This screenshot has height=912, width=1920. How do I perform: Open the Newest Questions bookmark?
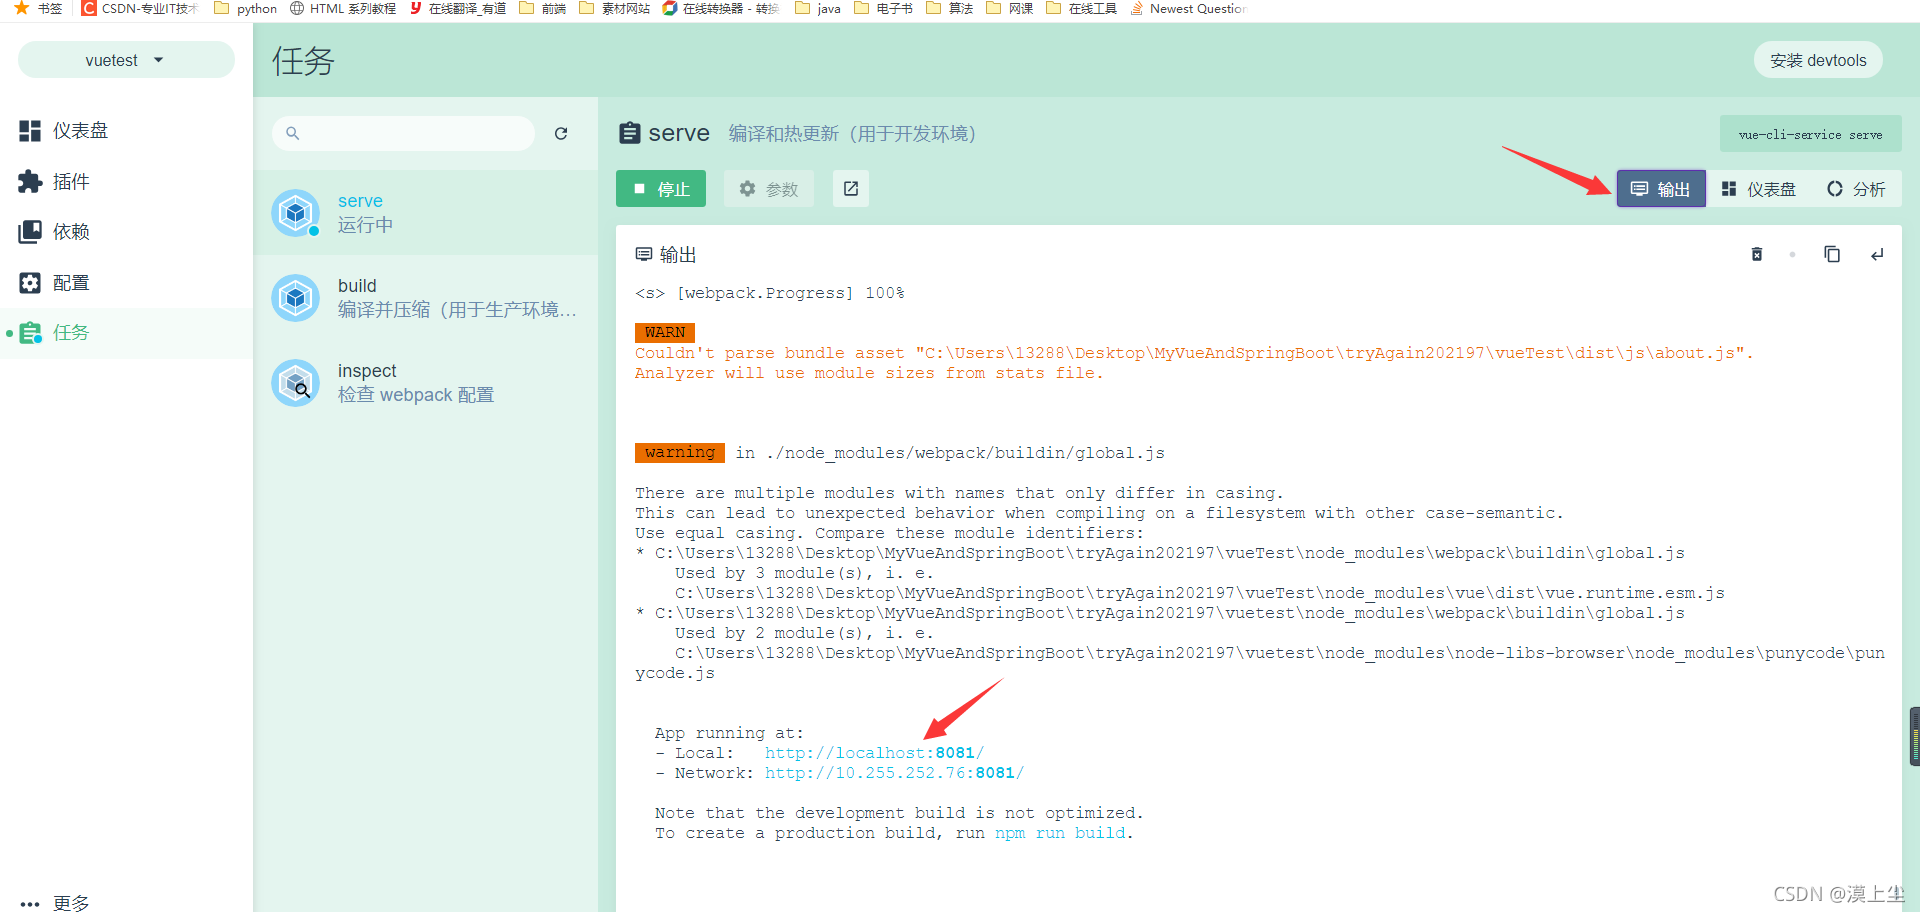pyautogui.click(x=1188, y=8)
